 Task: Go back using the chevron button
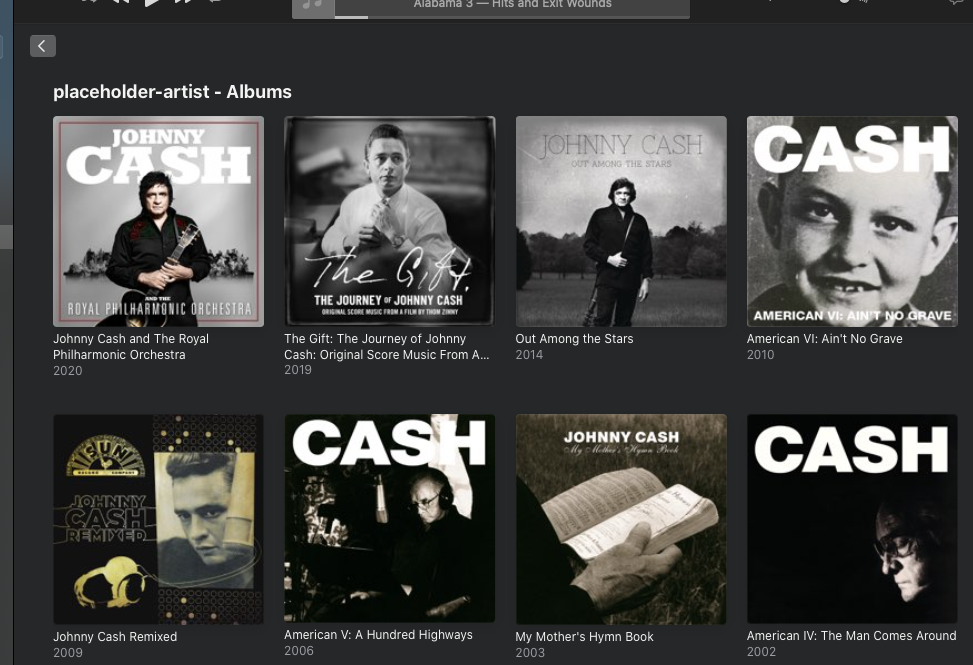tap(43, 46)
